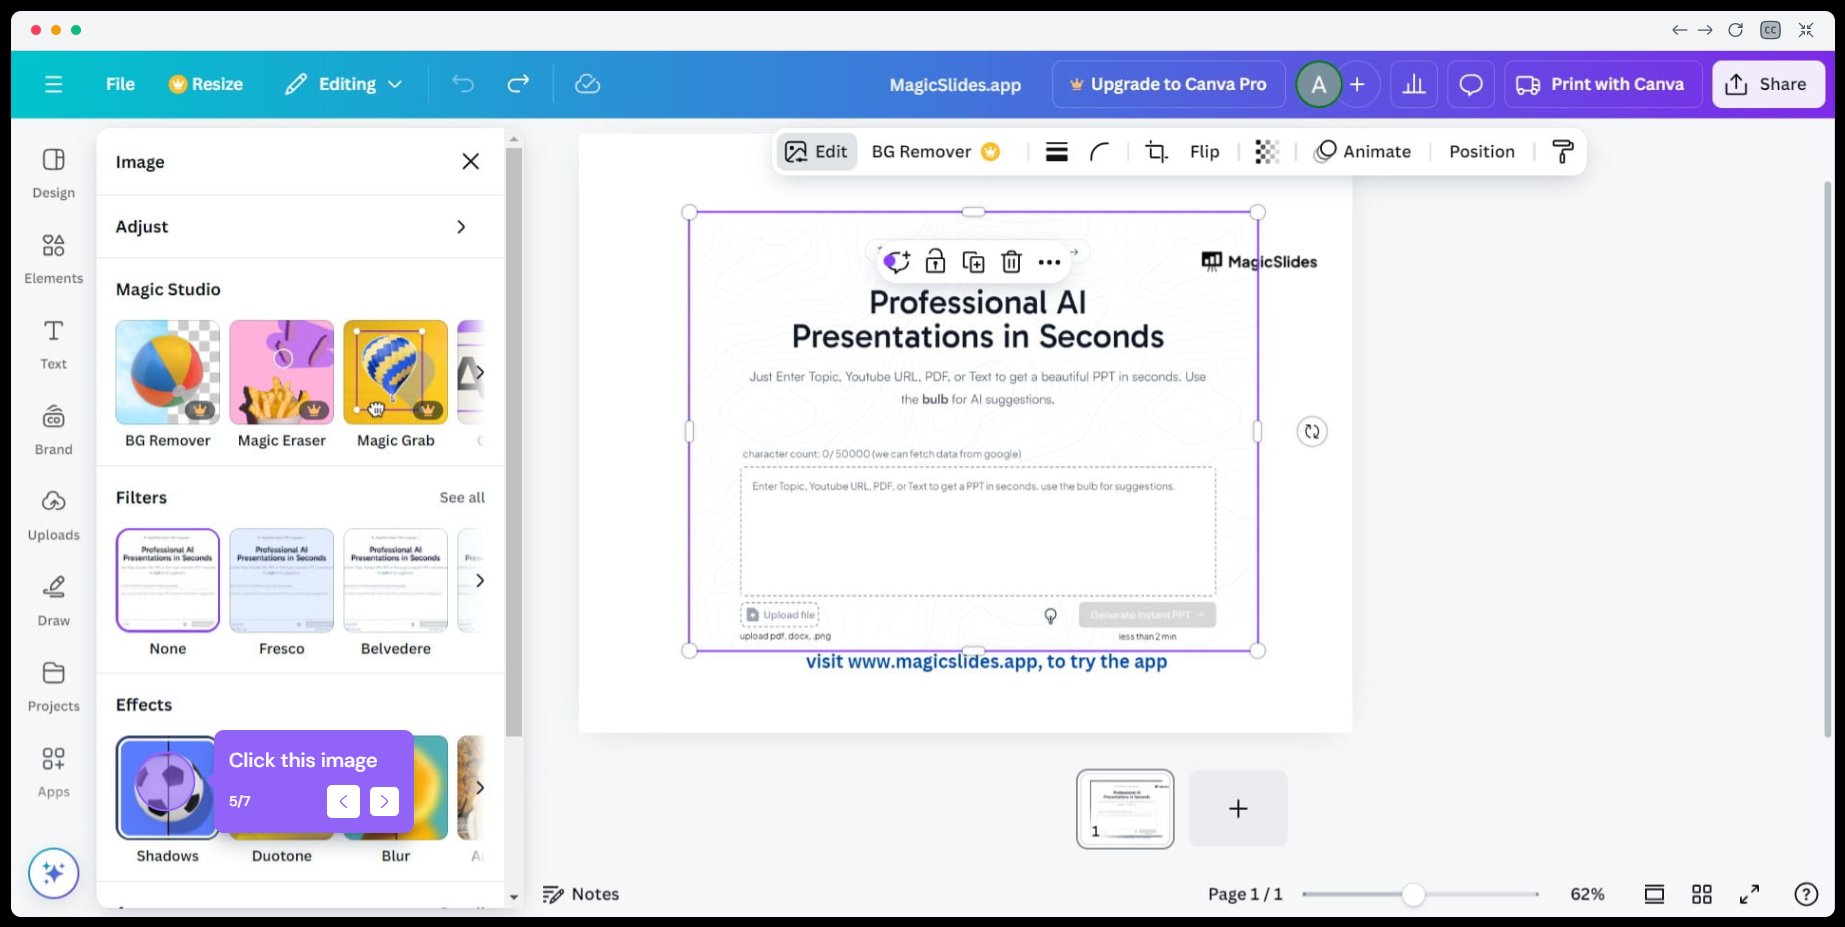This screenshot has height=927, width=1845.
Task: Open the Brand sidebar tab
Action: 54,430
